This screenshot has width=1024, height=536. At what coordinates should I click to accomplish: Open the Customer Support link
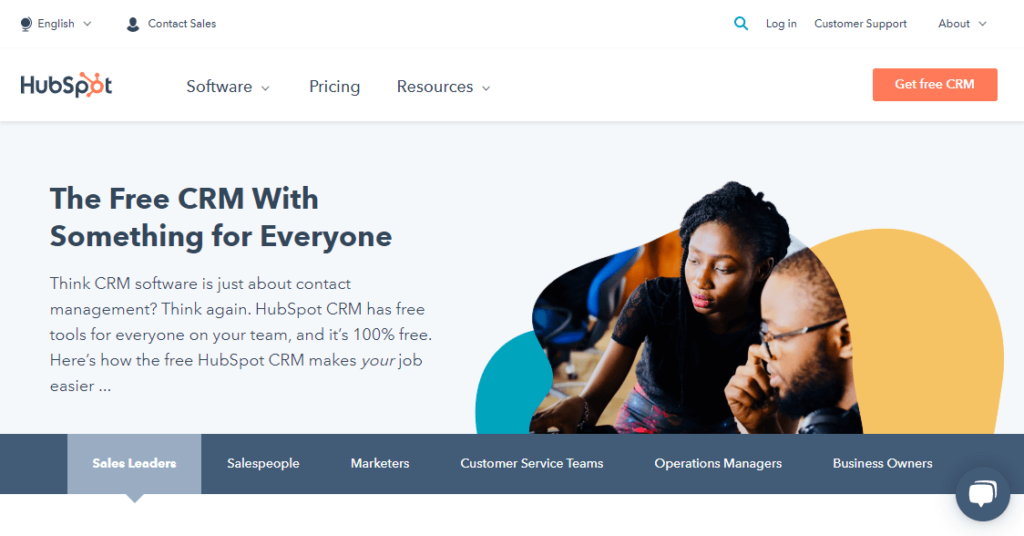point(860,24)
